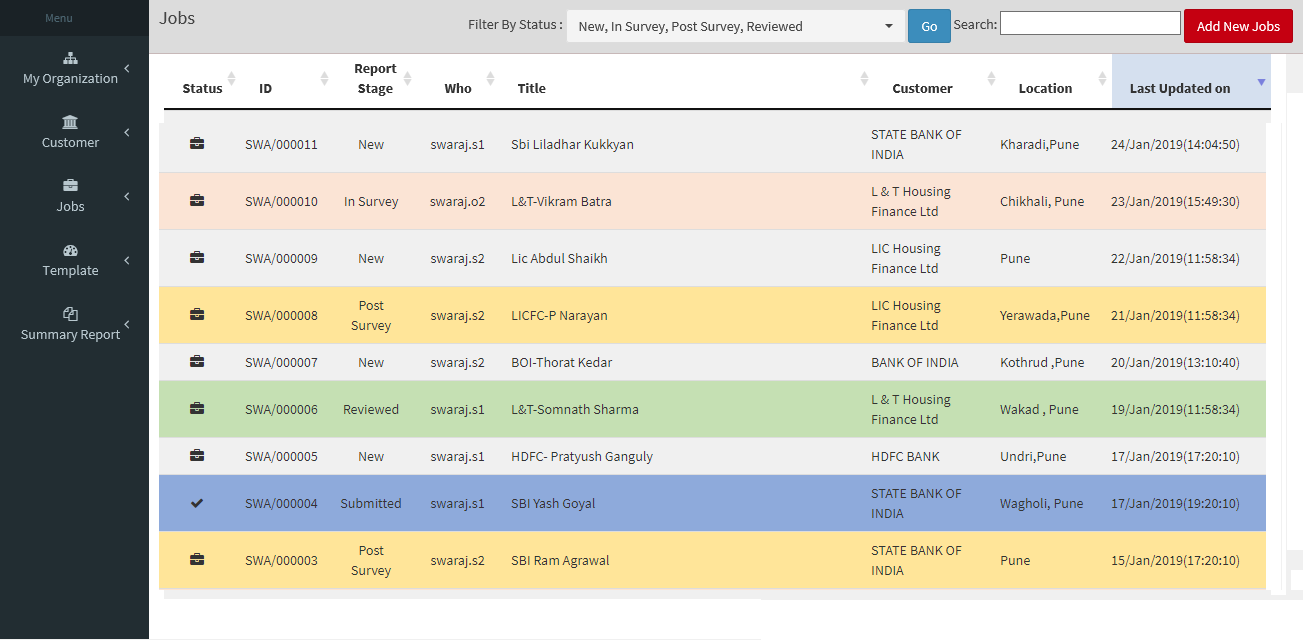
Task: Expand Summary Report menu chevron
Action: pyautogui.click(x=127, y=324)
